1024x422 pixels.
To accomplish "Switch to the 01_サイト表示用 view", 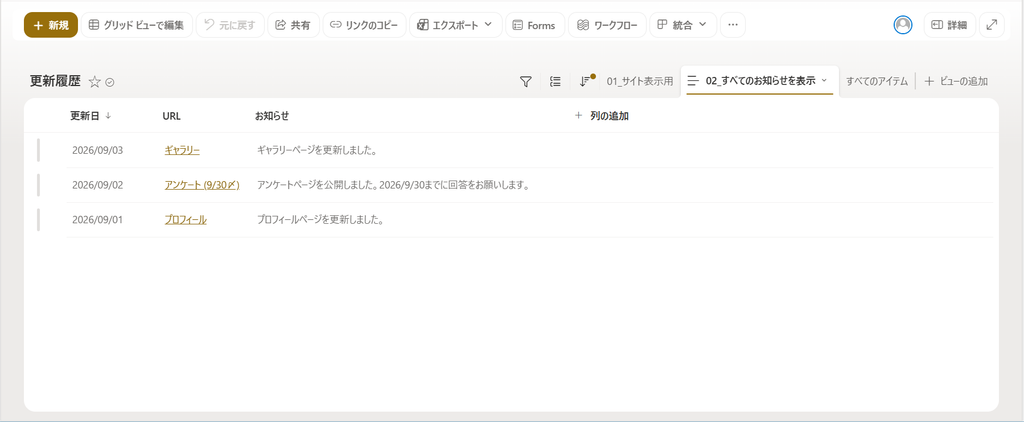I will [640, 82].
